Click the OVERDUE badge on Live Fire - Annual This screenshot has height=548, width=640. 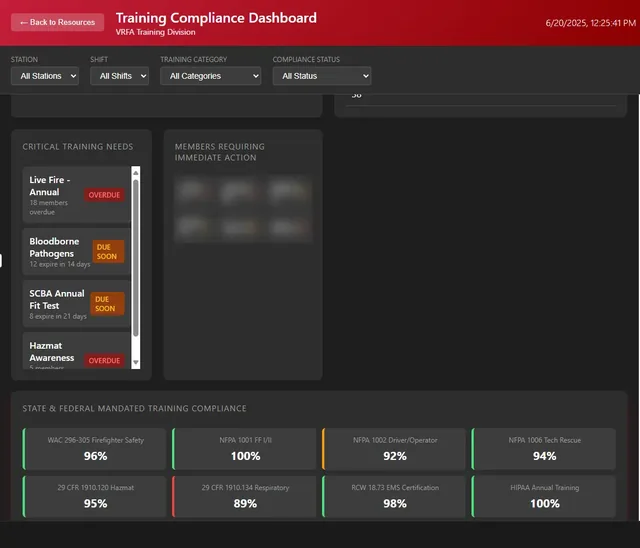(x=104, y=195)
